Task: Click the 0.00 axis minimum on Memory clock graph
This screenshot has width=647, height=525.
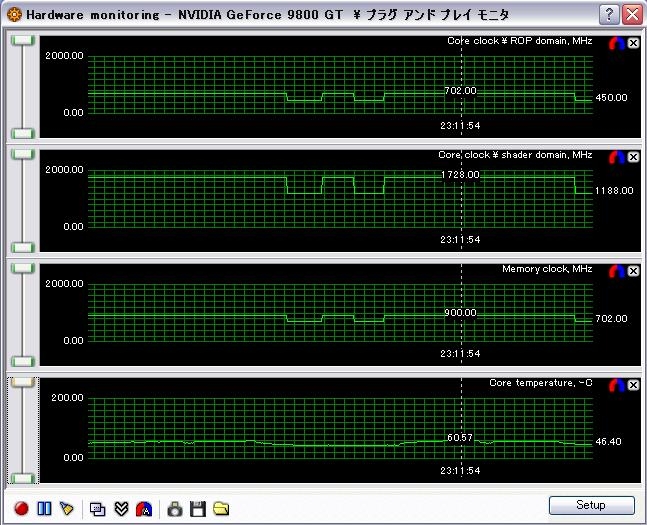Action: click(x=73, y=341)
